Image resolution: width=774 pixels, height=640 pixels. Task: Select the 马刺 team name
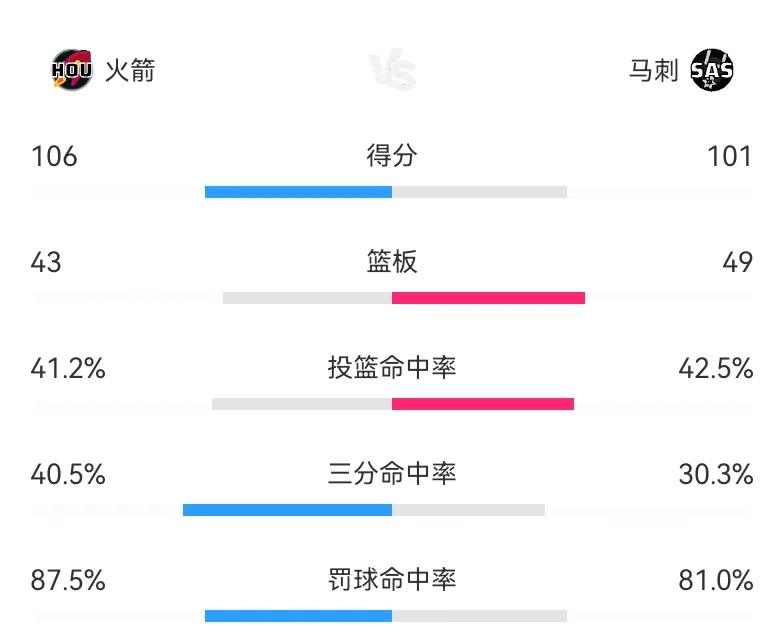click(653, 70)
